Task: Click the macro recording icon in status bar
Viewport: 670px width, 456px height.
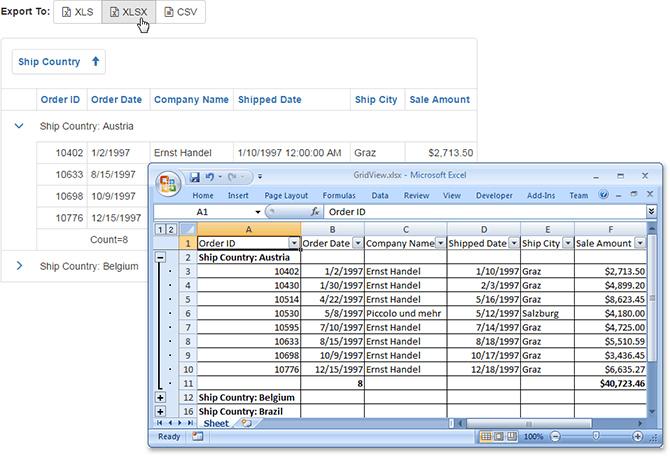Action: pyautogui.click(x=197, y=436)
